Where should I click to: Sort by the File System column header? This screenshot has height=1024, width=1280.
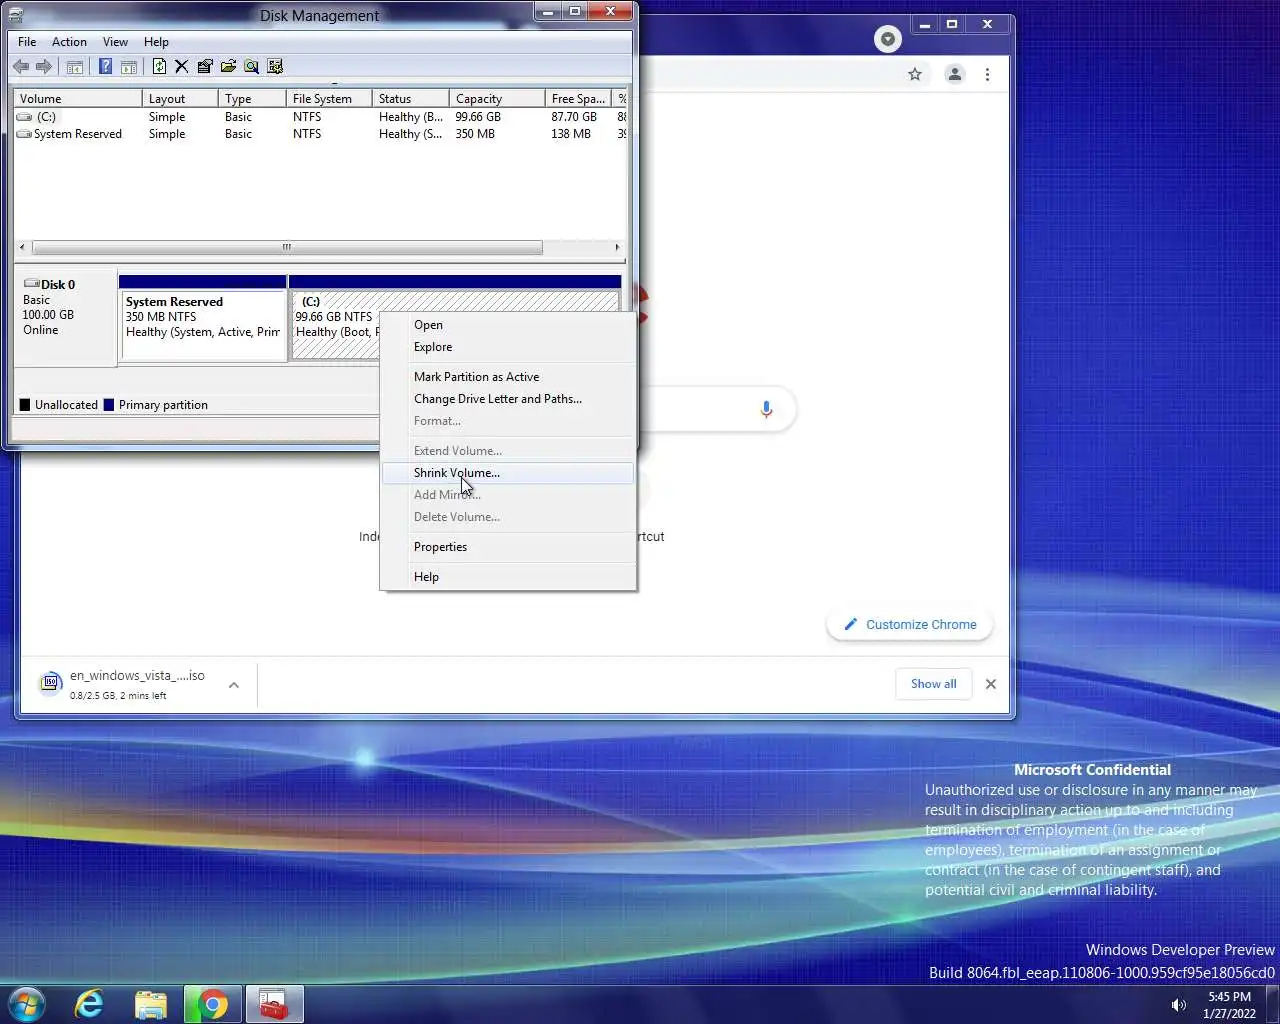pyautogui.click(x=329, y=99)
